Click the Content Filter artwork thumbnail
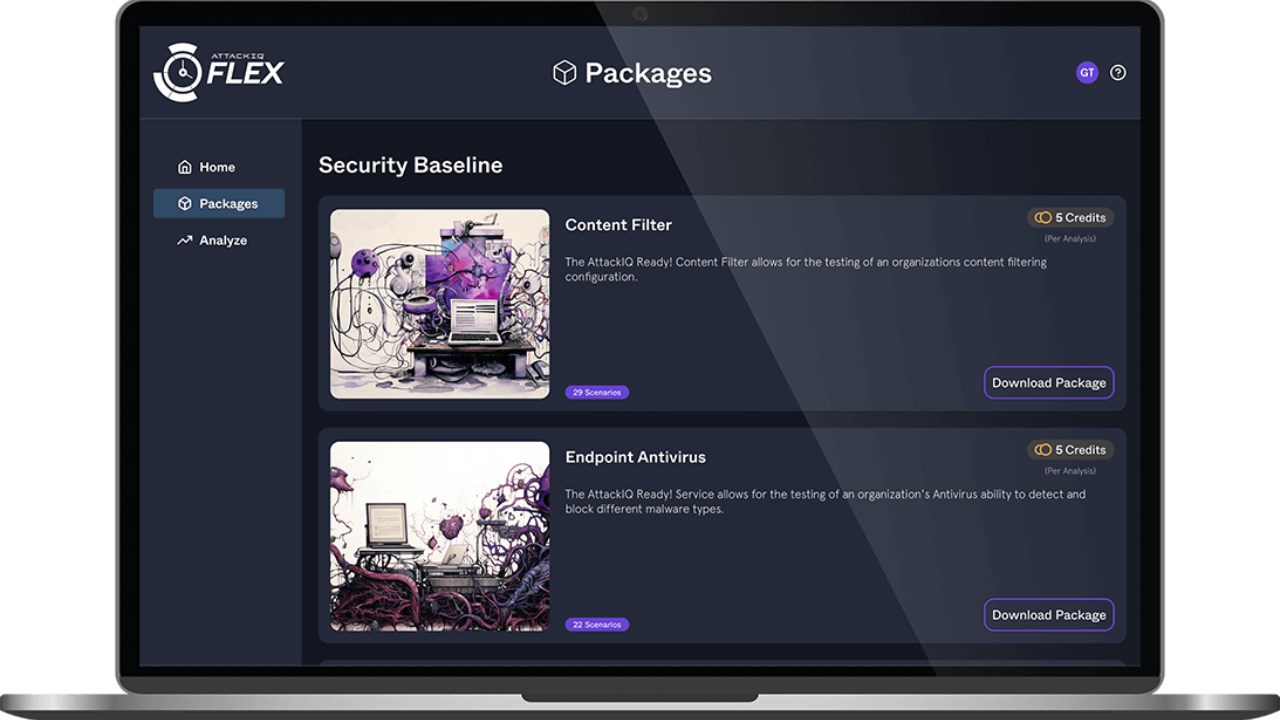1280x720 pixels. tap(440, 304)
